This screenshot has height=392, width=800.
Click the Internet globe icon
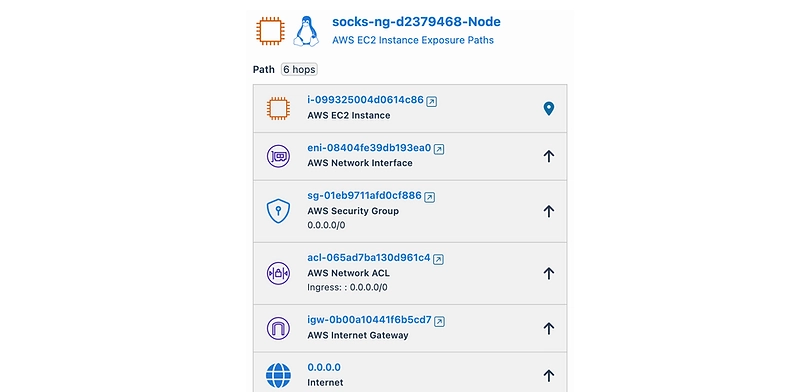(278, 376)
